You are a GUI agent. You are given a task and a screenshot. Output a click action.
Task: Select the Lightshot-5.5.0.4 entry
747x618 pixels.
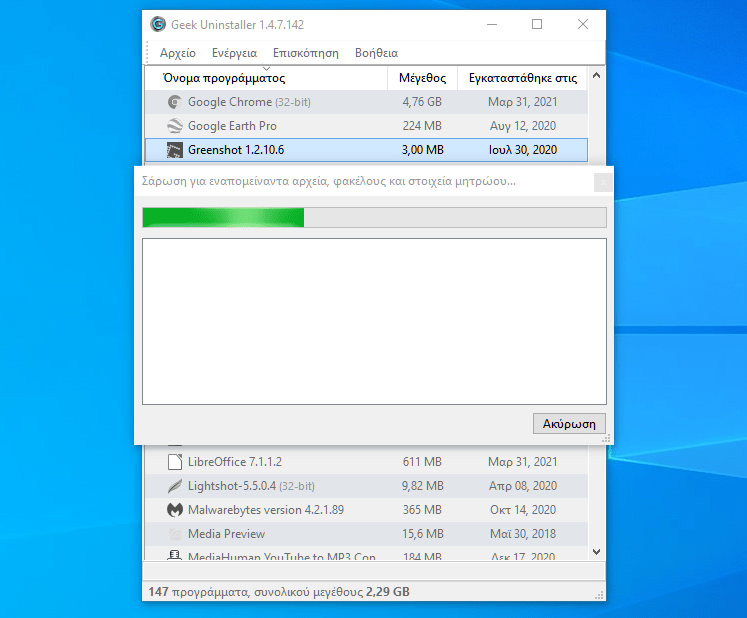pos(366,486)
